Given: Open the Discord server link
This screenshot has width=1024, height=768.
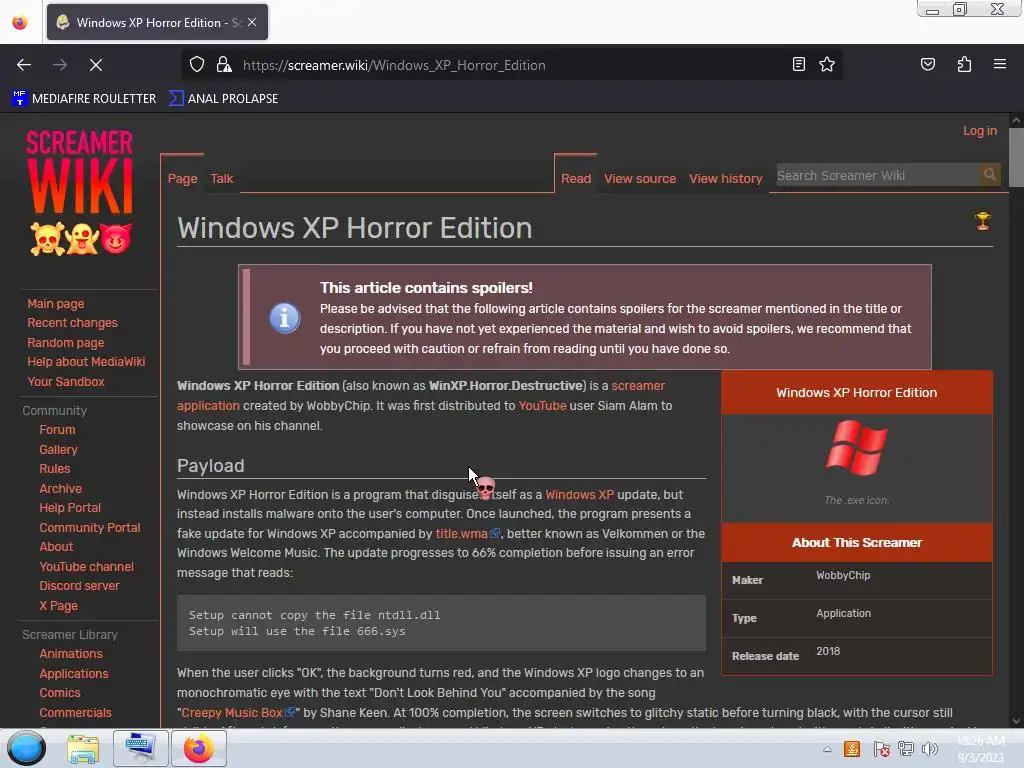Looking at the screenshot, I should tap(80, 586).
